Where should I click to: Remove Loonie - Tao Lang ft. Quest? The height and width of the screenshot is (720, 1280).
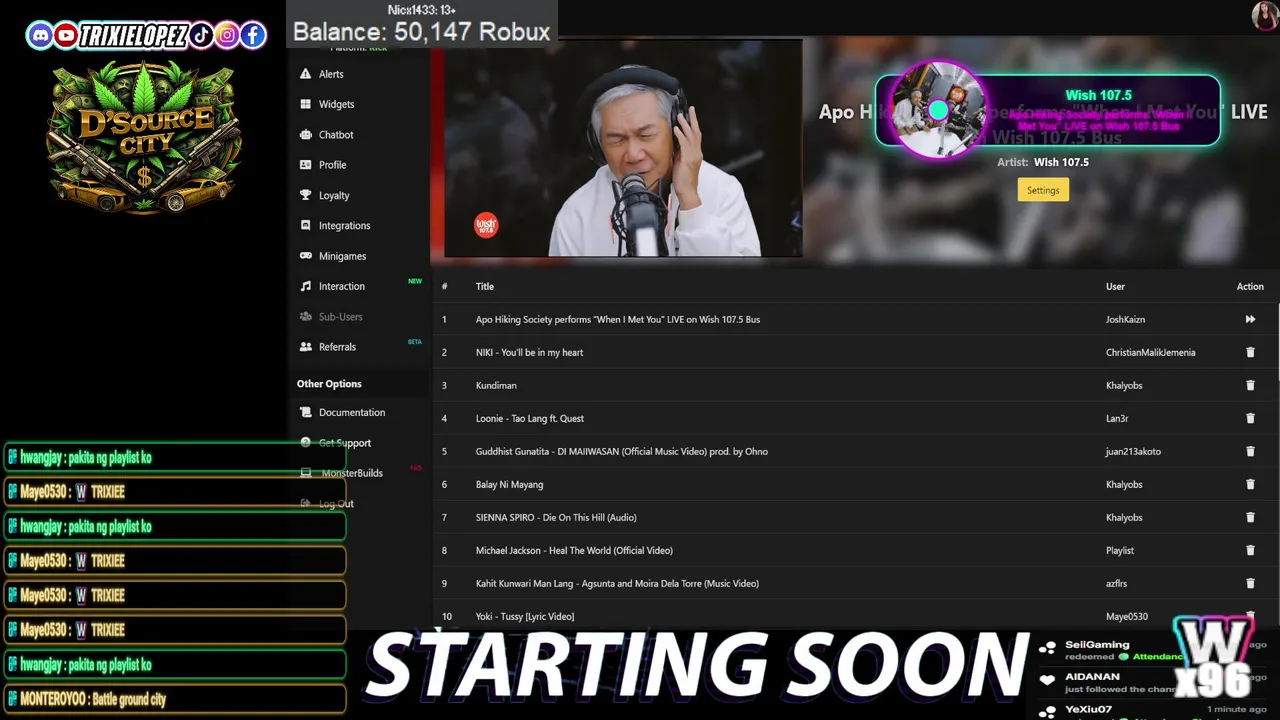[1250, 418]
